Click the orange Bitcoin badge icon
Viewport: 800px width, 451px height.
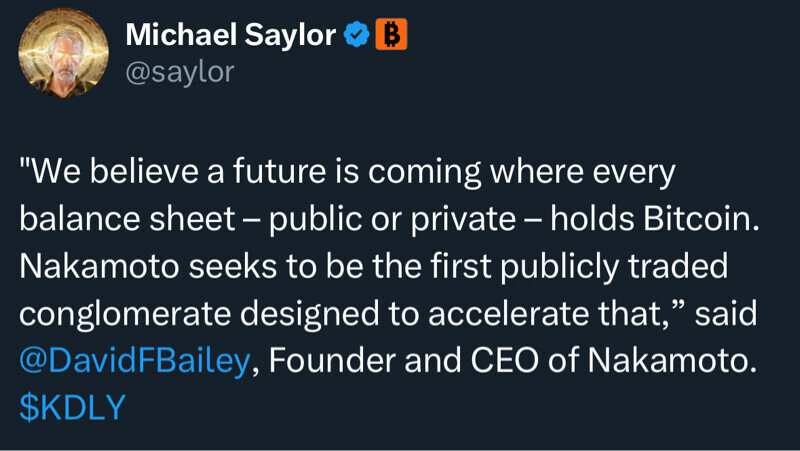pyautogui.click(x=391, y=36)
